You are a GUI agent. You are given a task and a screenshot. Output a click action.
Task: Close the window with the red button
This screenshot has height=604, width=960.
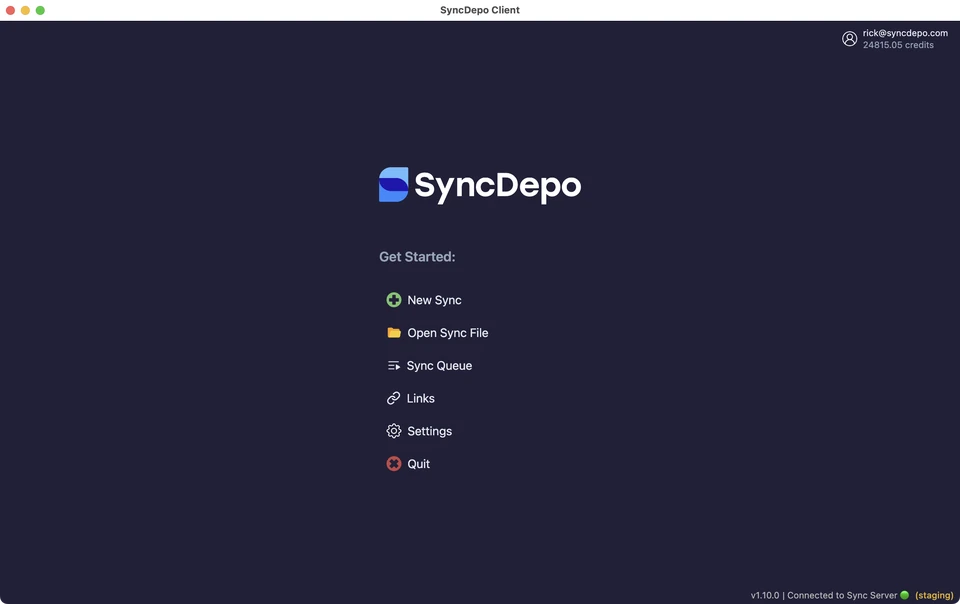click(x=10, y=10)
